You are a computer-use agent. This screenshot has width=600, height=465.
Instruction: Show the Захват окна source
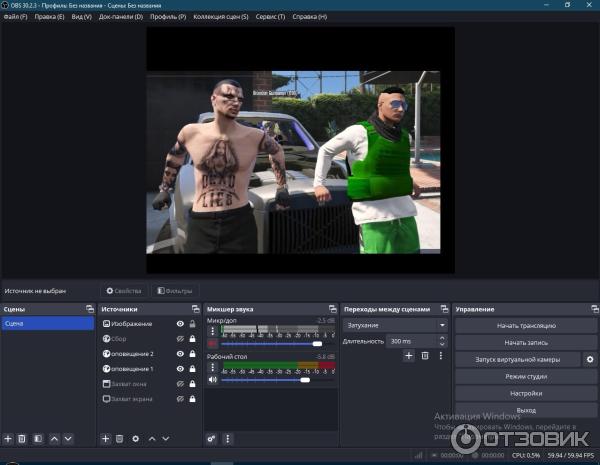180,384
